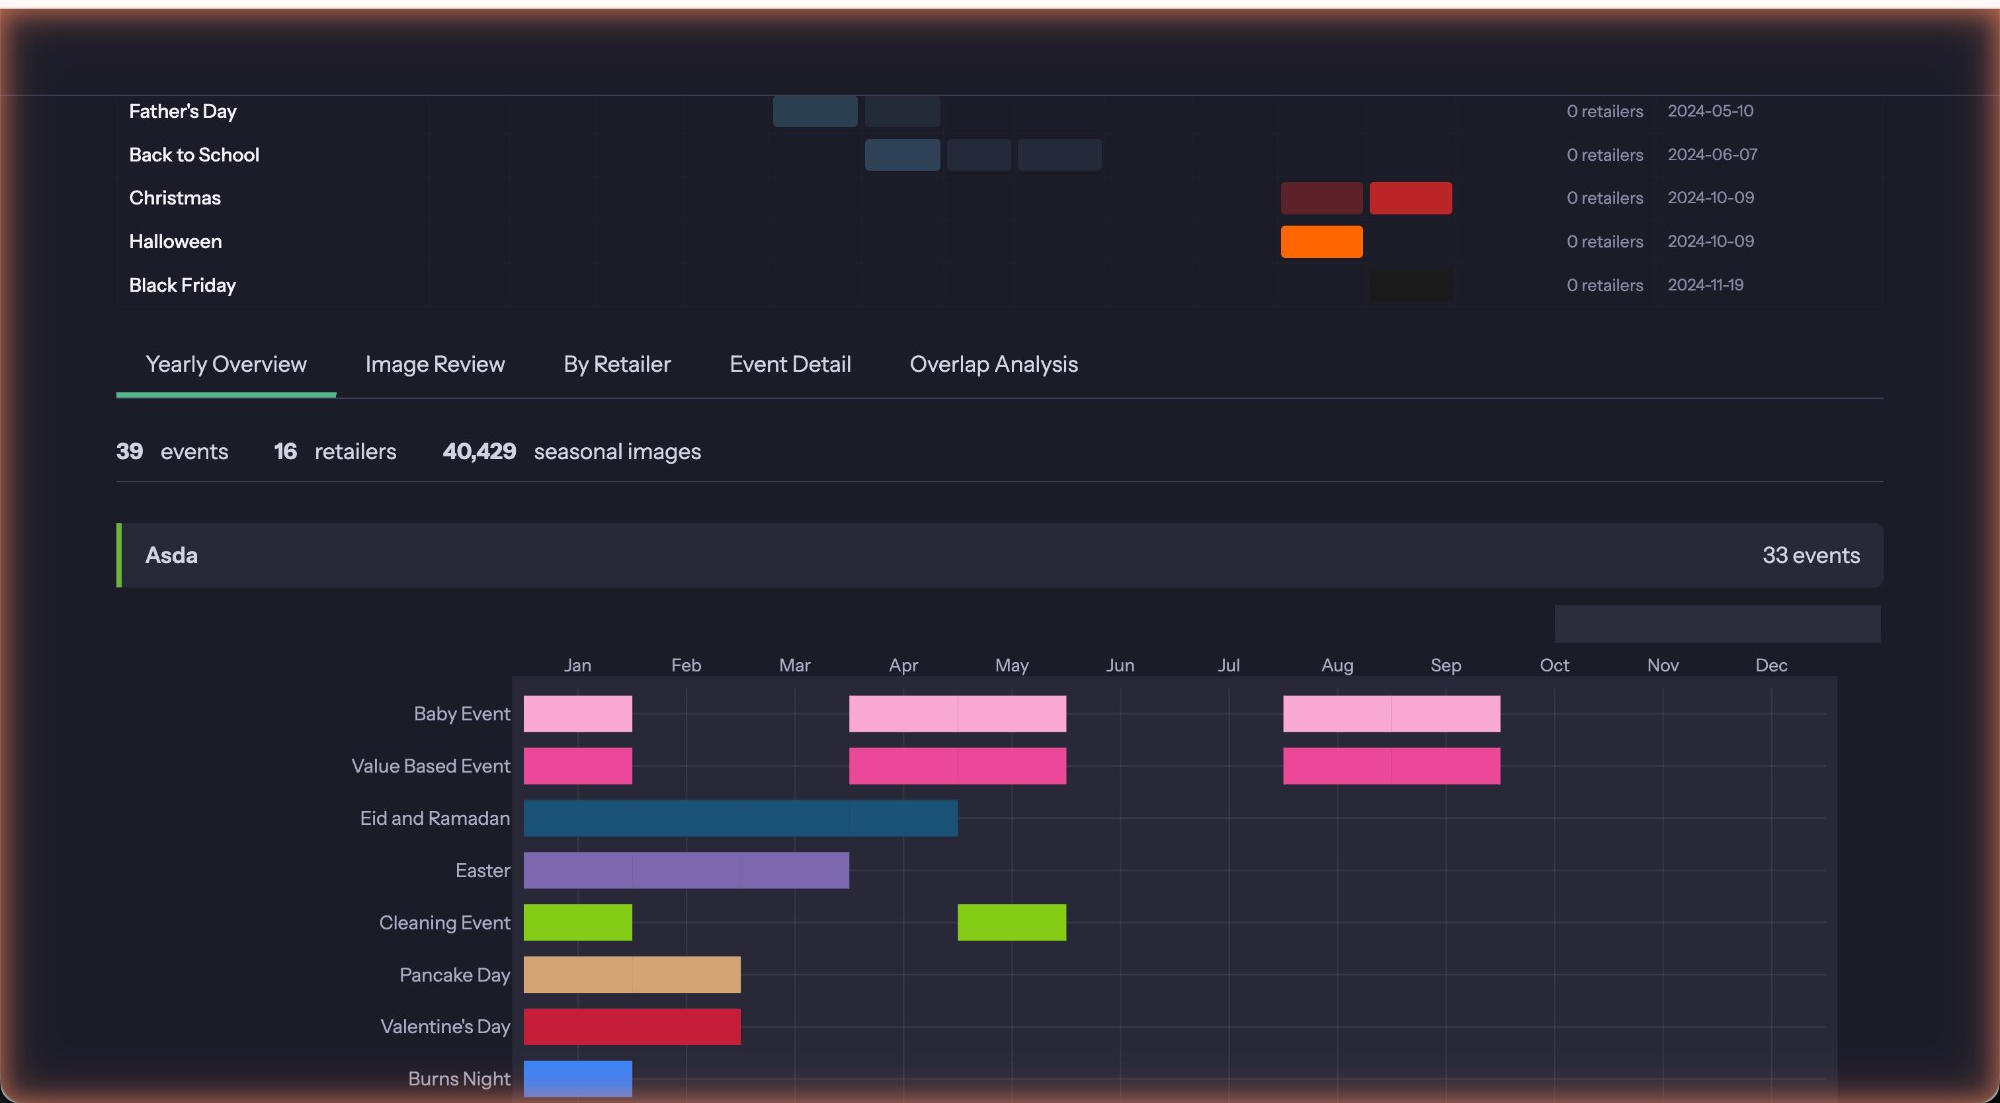
Task: Select the Baby Event August bar
Action: 1391,713
